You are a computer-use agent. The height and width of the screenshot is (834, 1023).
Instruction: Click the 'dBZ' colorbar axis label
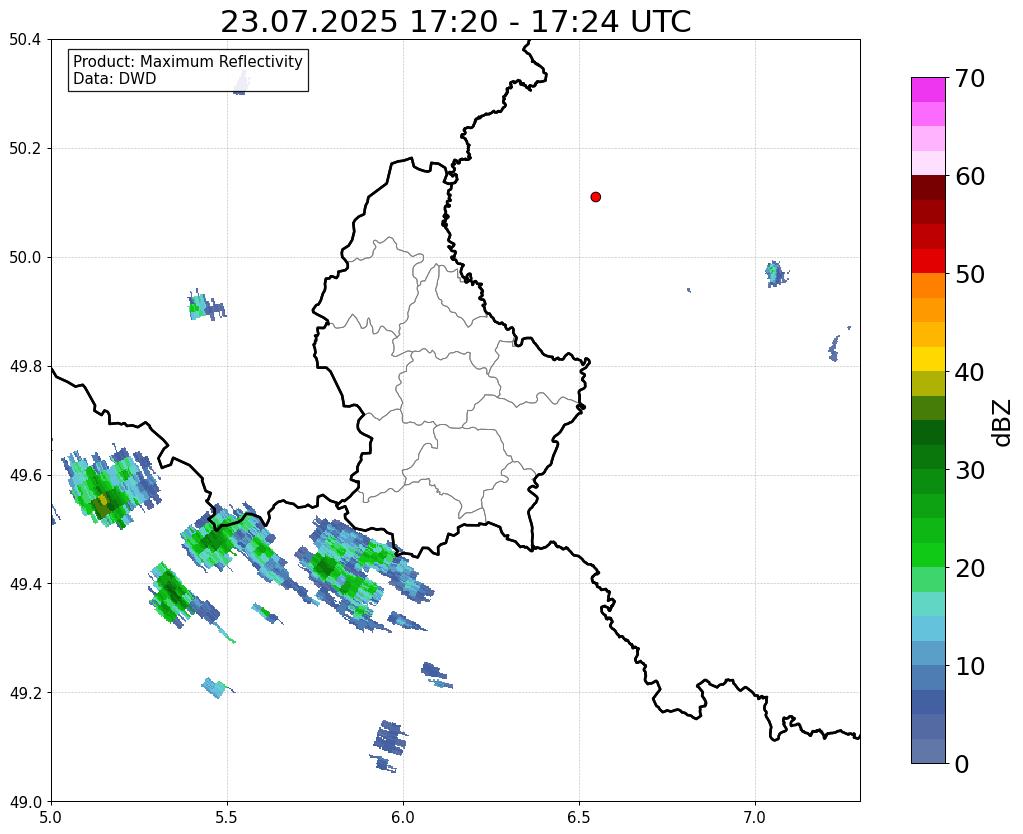(1003, 423)
